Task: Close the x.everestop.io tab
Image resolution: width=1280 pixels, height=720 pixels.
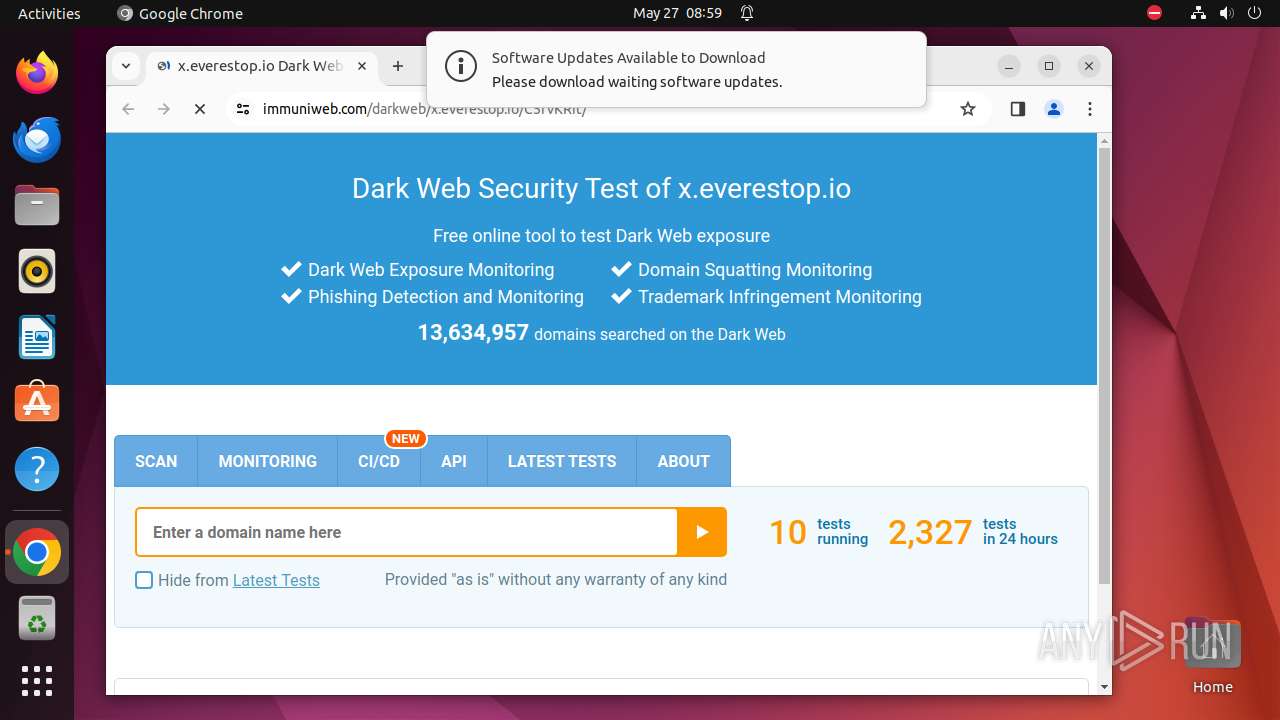Action: (x=362, y=66)
